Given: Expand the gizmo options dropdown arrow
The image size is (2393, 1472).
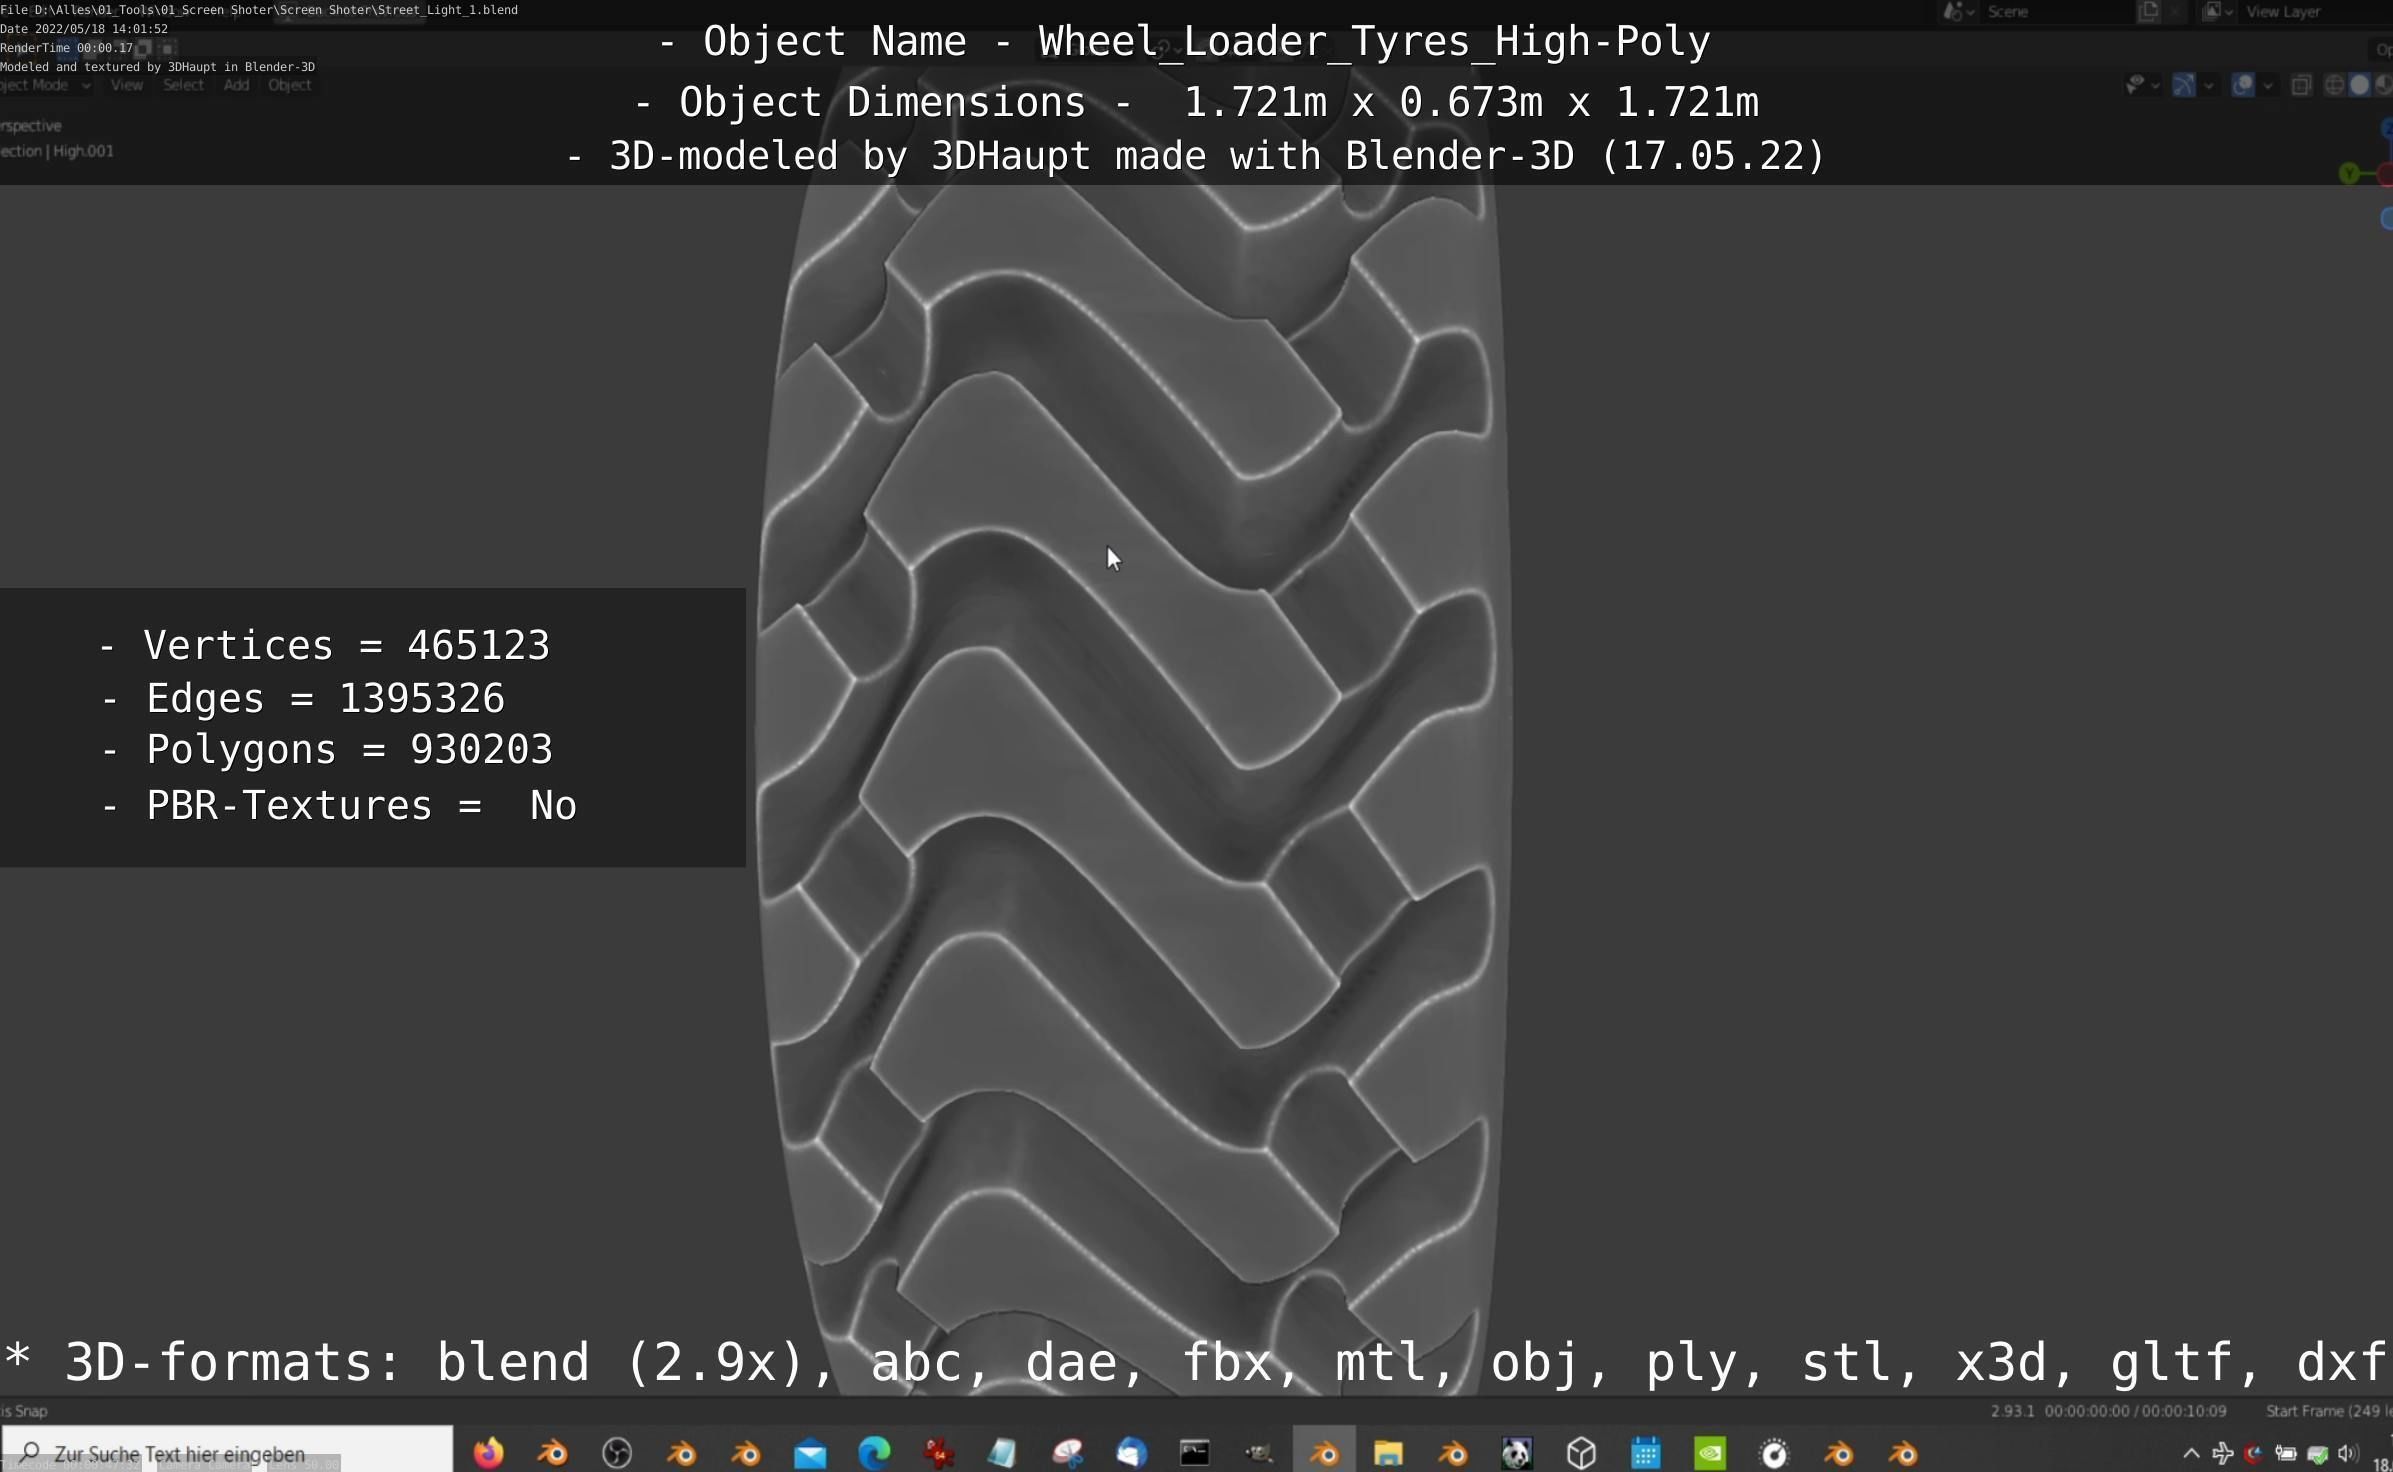Looking at the screenshot, I should point(2208,86).
